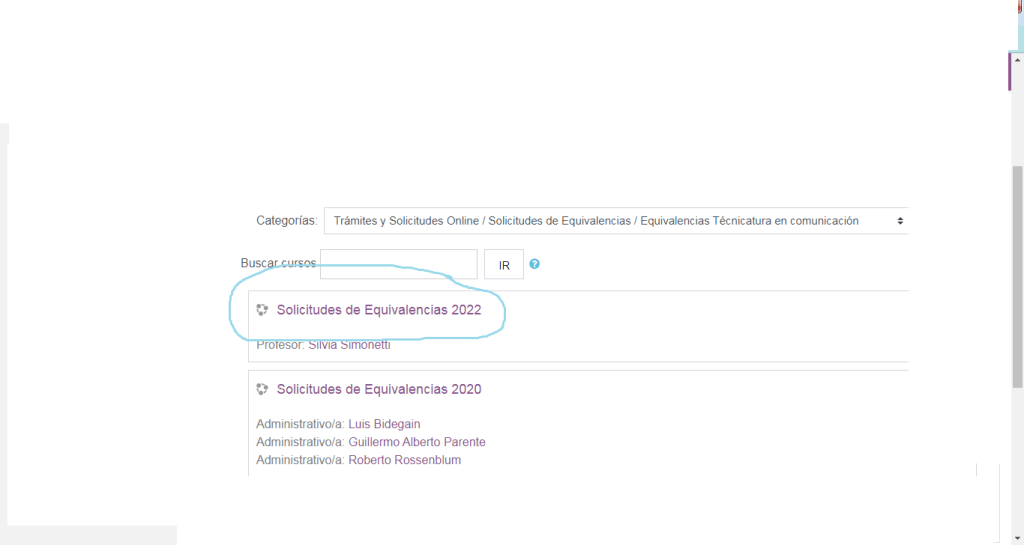Click the Categorías label text
This screenshot has width=1024, height=545.
coord(286,221)
